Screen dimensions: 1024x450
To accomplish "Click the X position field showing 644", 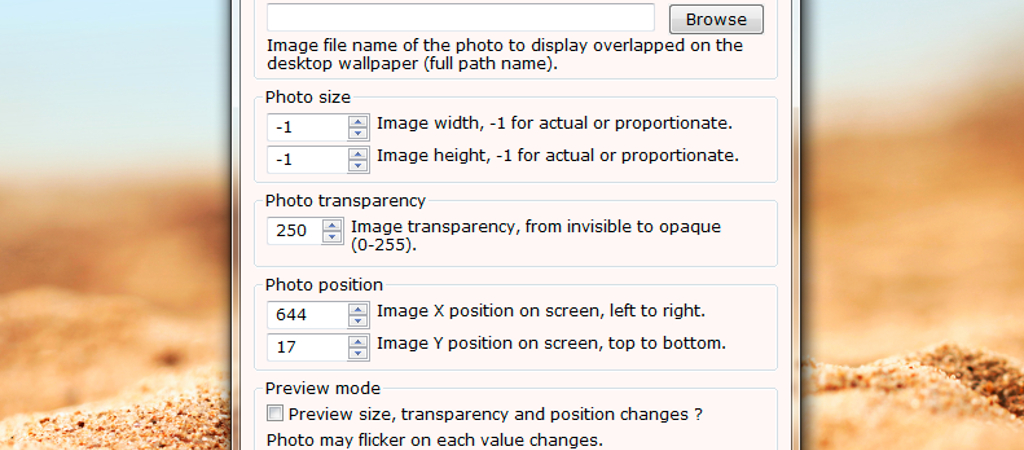I will [x=307, y=315].
